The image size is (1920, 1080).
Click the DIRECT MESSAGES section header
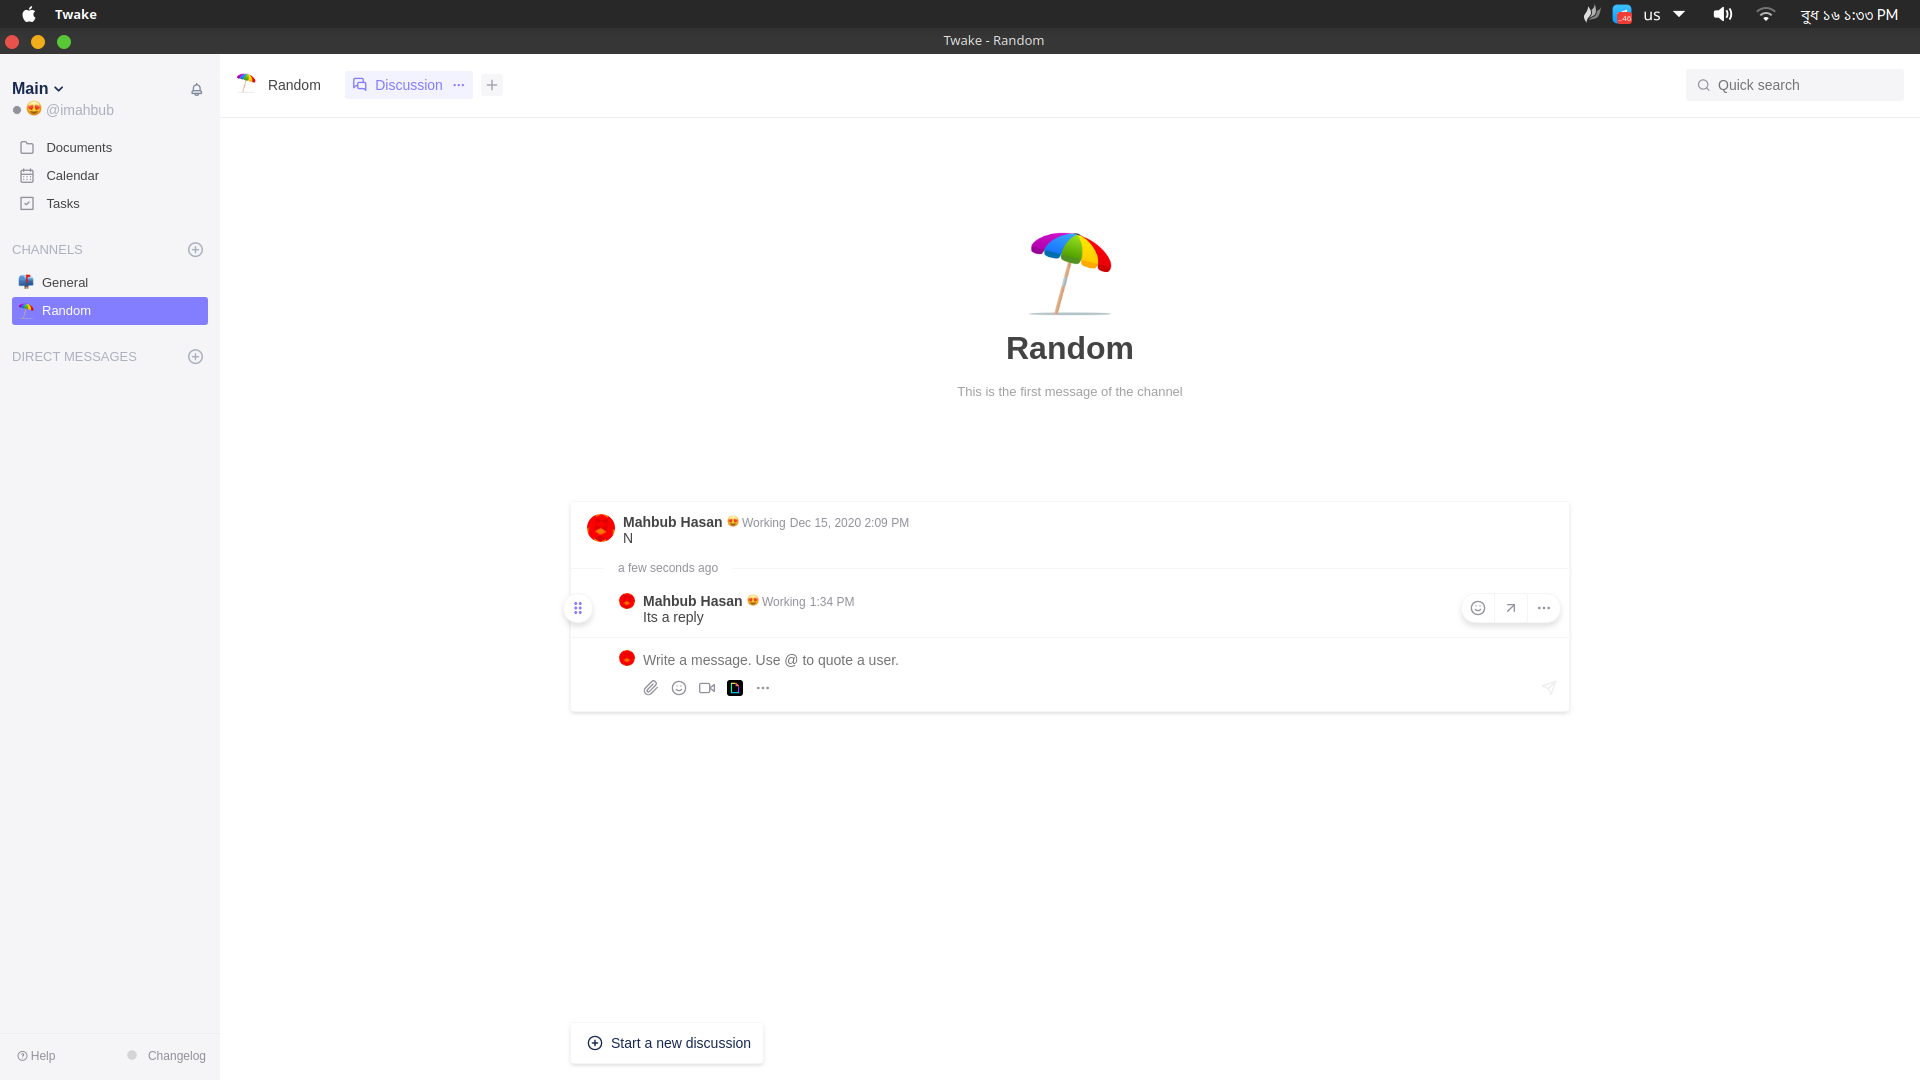pyautogui.click(x=74, y=357)
